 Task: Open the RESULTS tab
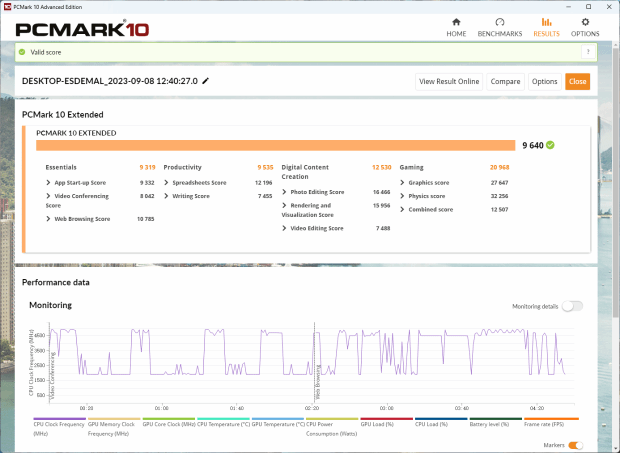(x=546, y=27)
